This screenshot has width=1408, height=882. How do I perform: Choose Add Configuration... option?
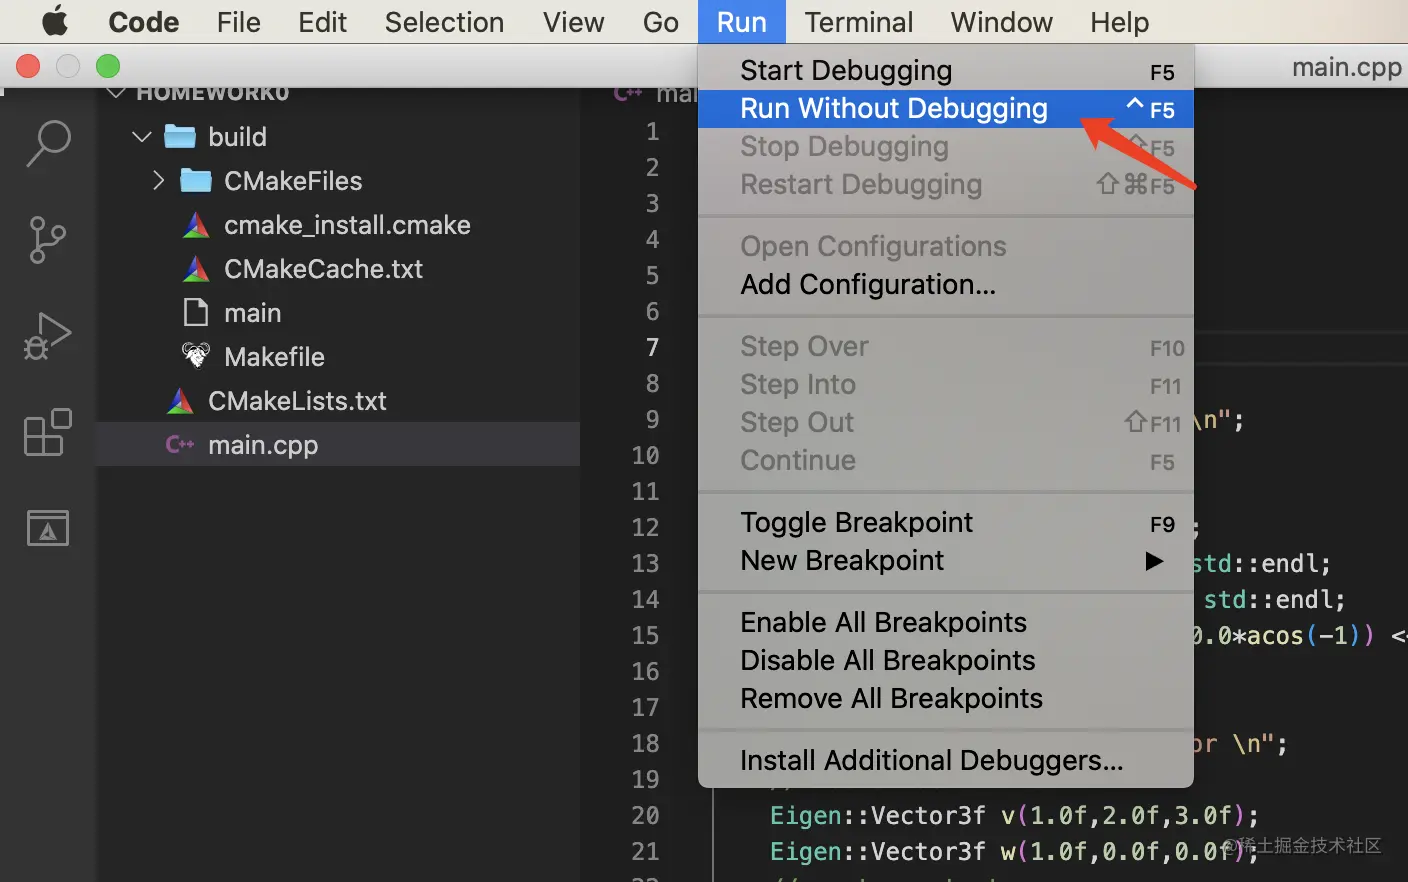(867, 285)
